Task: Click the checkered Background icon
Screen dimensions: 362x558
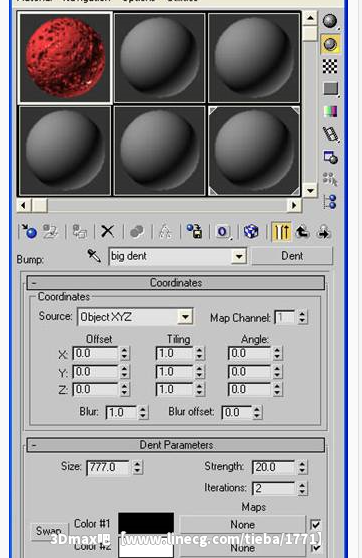Action: (x=330, y=66)
